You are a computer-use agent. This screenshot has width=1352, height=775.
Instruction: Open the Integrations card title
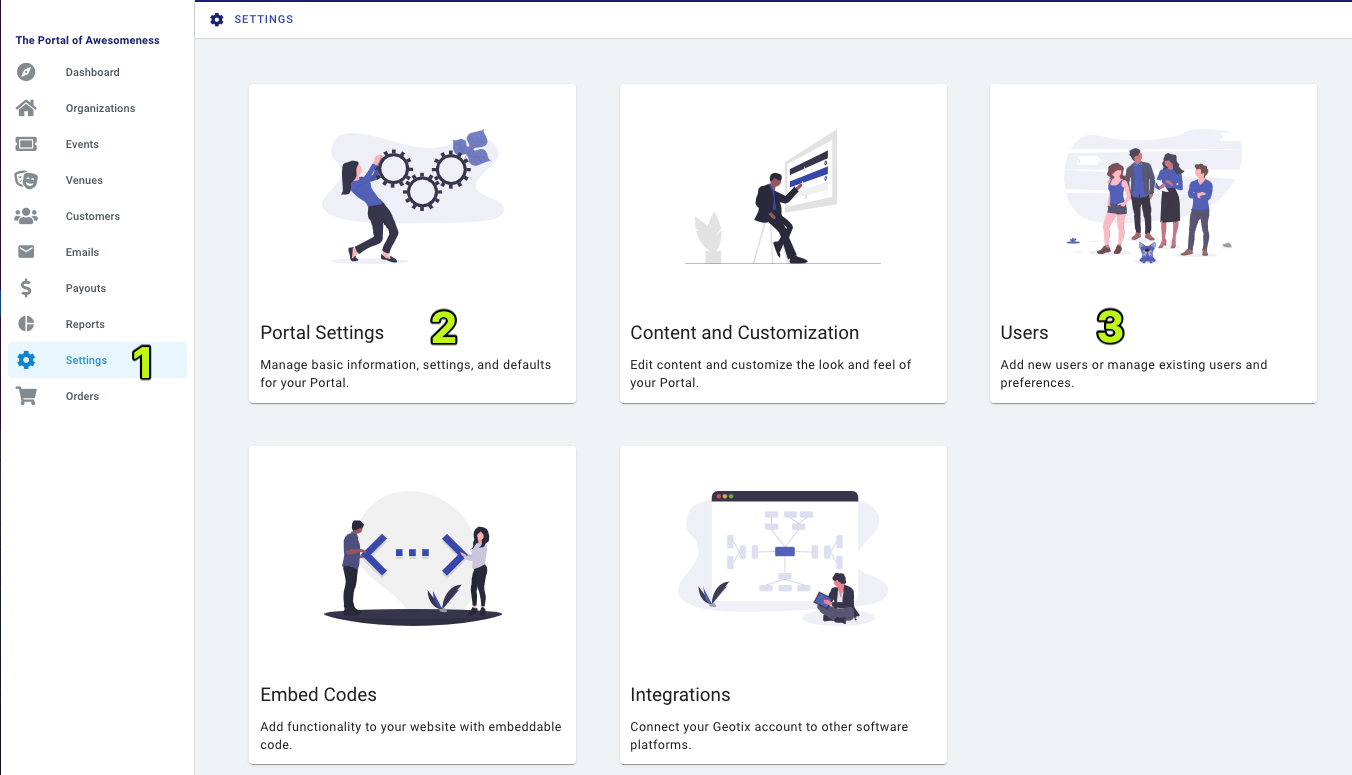point(680,695)
